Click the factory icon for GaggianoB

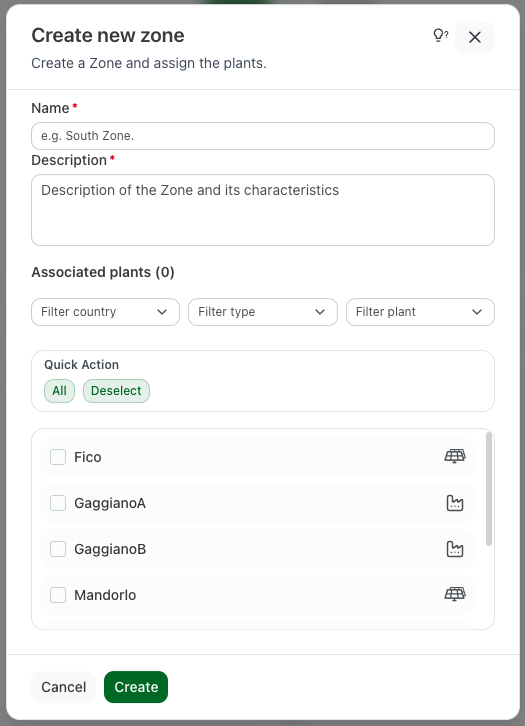455,549
